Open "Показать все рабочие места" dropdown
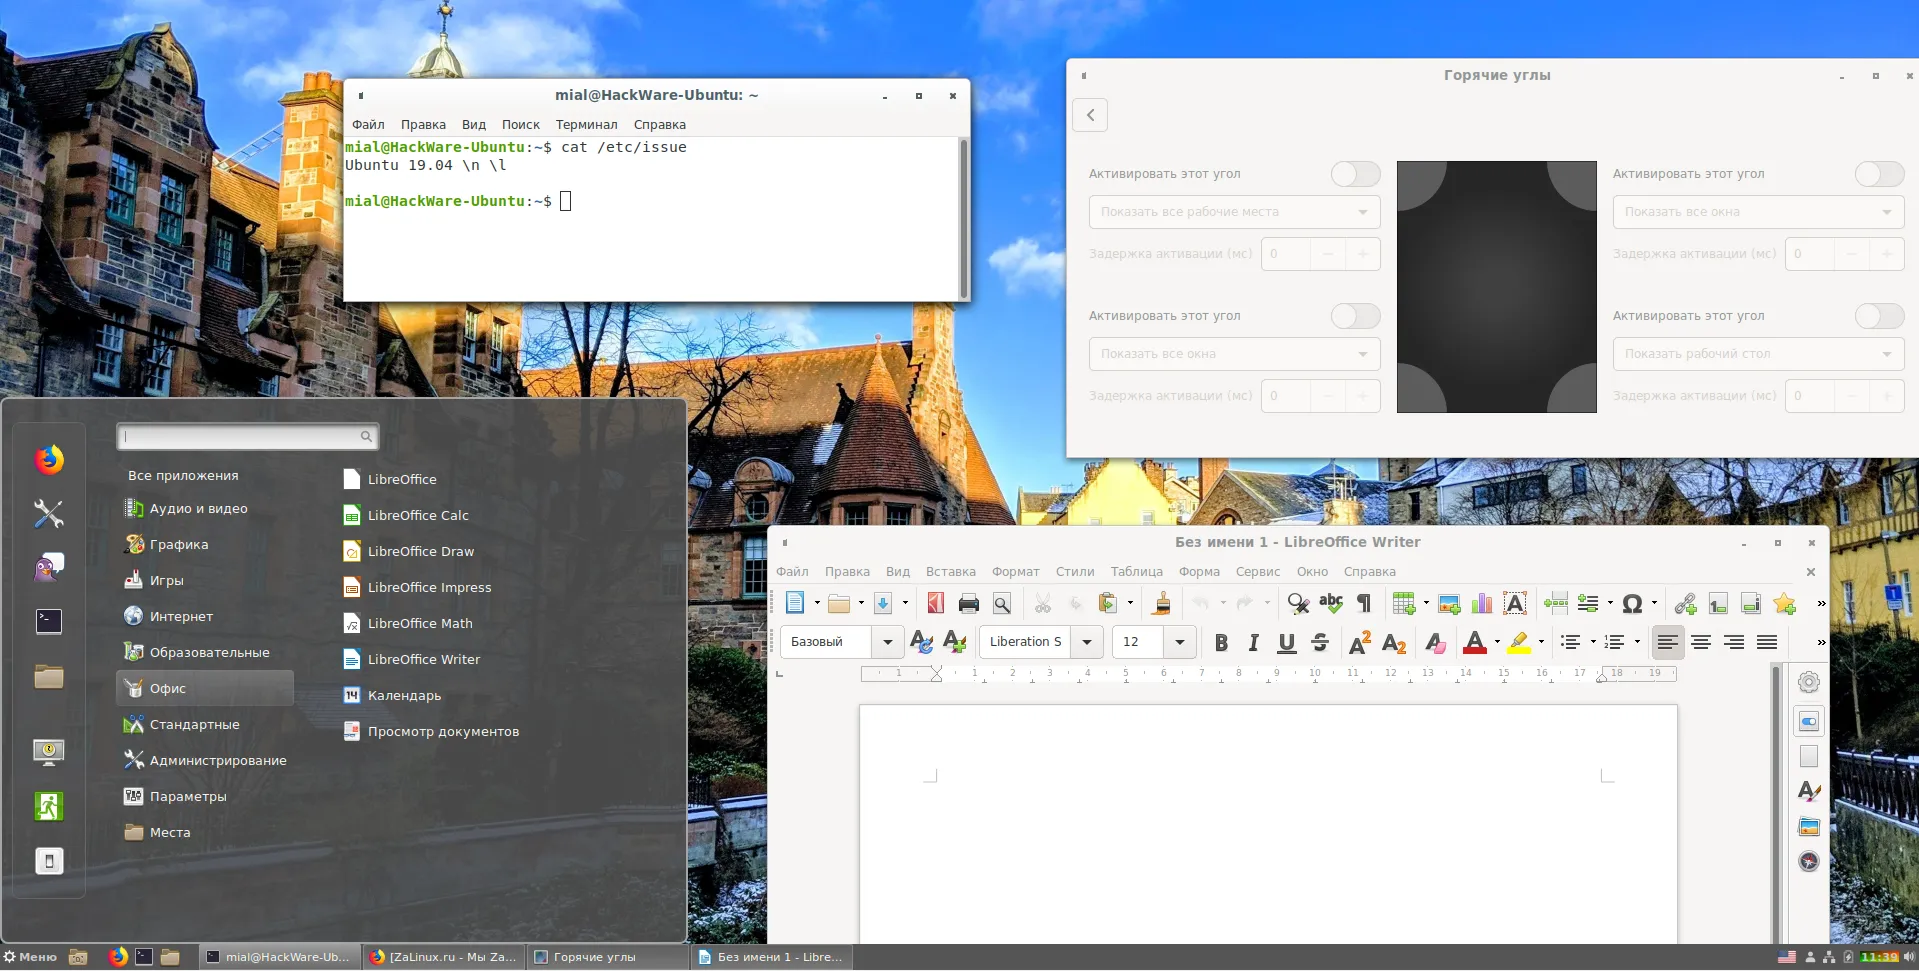Viewport: 1919px width, 971px height. click(1234, 212)
